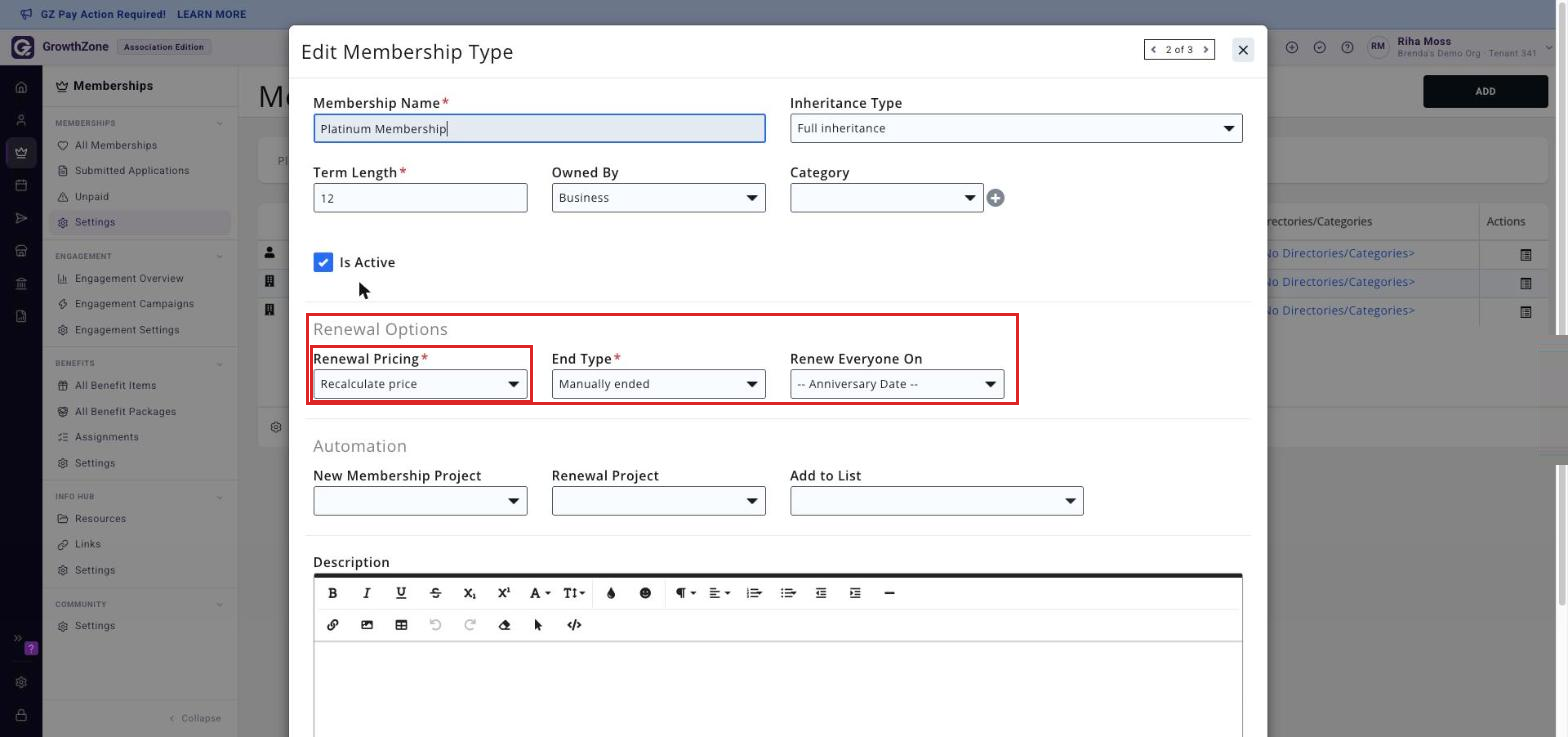Open text alignment dropdown
This screenshot has height=737, width=1568.
[x=720, y=593]
